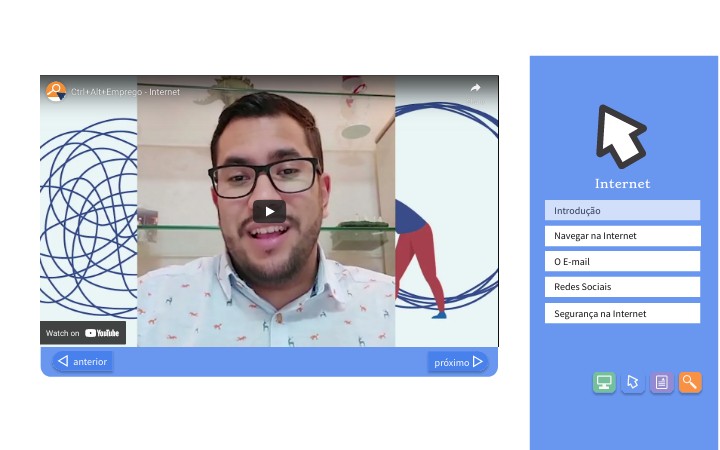Viewport: 720px width, 450px height.
Task: Open the video title link 'Ctrl+Alt+Emprego - Internet'
Action: [x=125, y=92]
